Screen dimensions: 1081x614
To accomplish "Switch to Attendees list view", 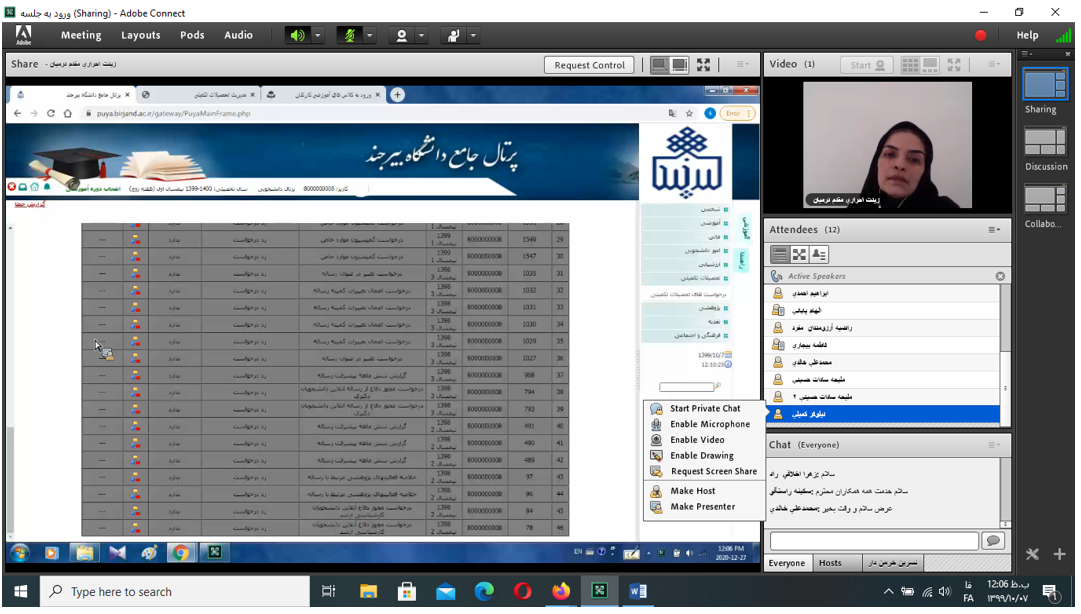I will pyautogui.click(x=779, y=255).
